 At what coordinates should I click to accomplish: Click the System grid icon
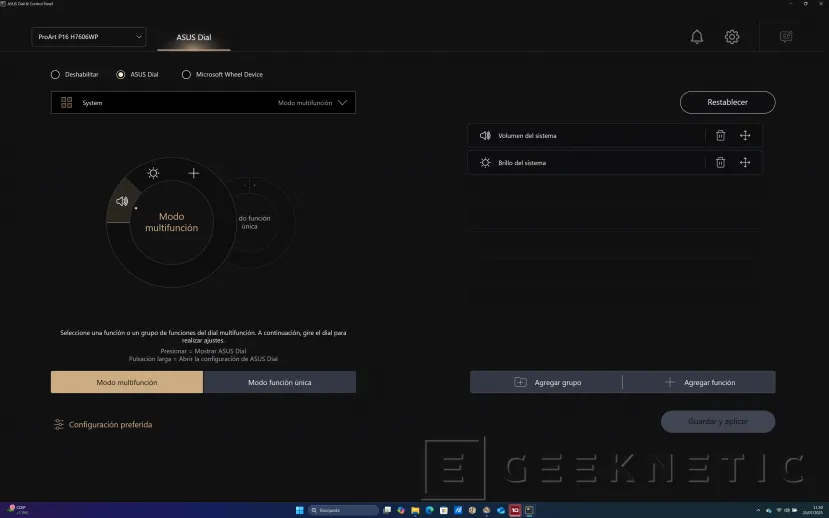coord(67,103)
